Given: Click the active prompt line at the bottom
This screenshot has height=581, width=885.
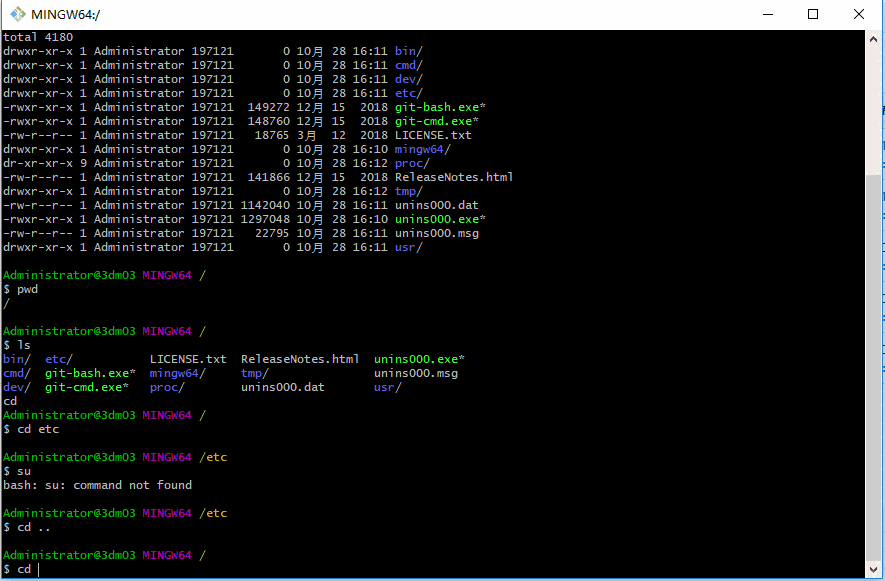Looking at the screenshot, I should (x=24, y=569).
